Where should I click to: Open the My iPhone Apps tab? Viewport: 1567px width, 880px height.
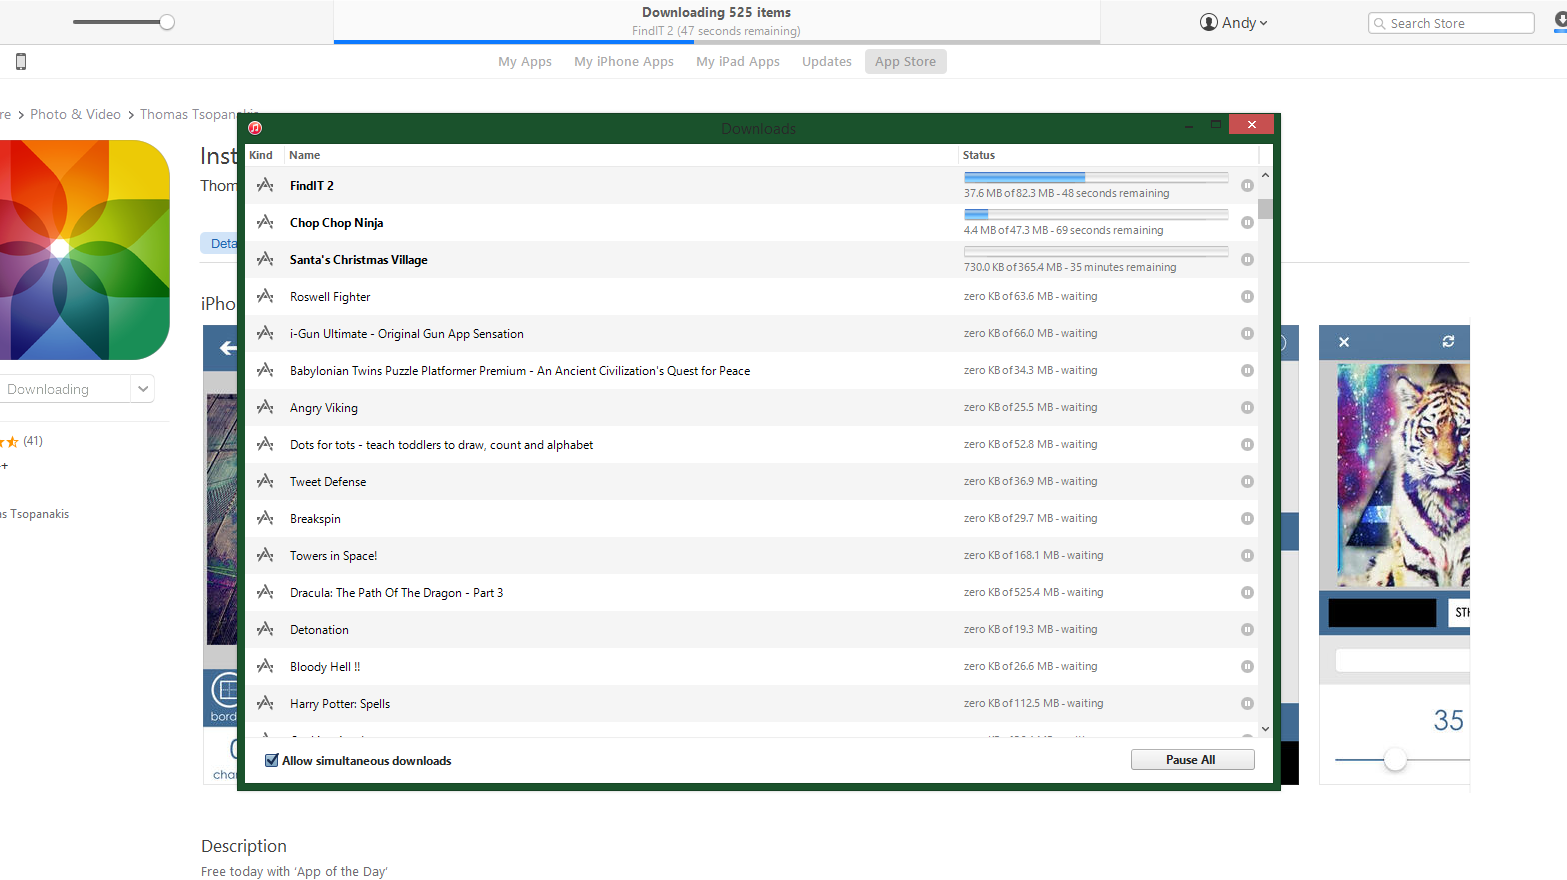click(x=624, y=62)
